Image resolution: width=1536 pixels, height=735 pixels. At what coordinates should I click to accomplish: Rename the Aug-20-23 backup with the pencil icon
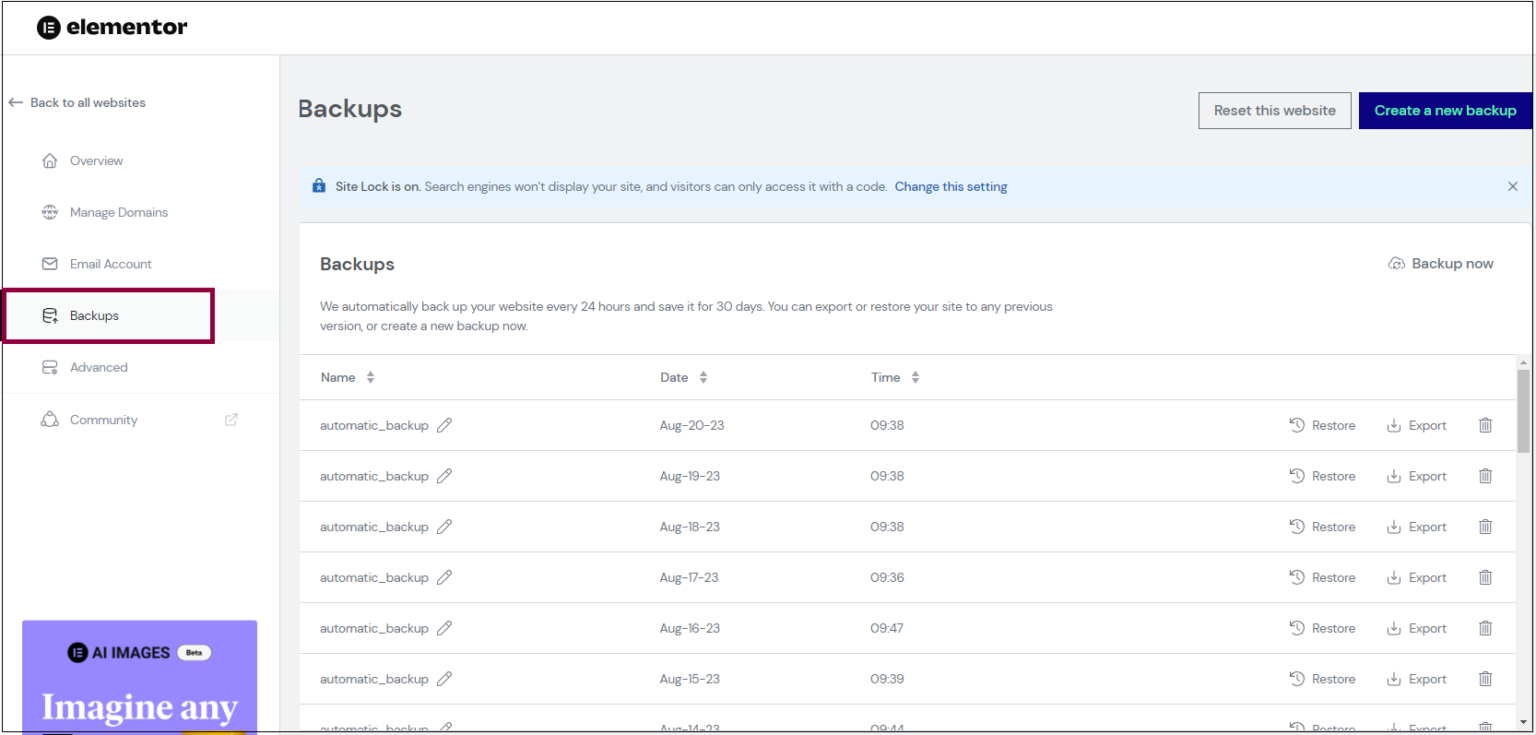[x=444, y=425]
